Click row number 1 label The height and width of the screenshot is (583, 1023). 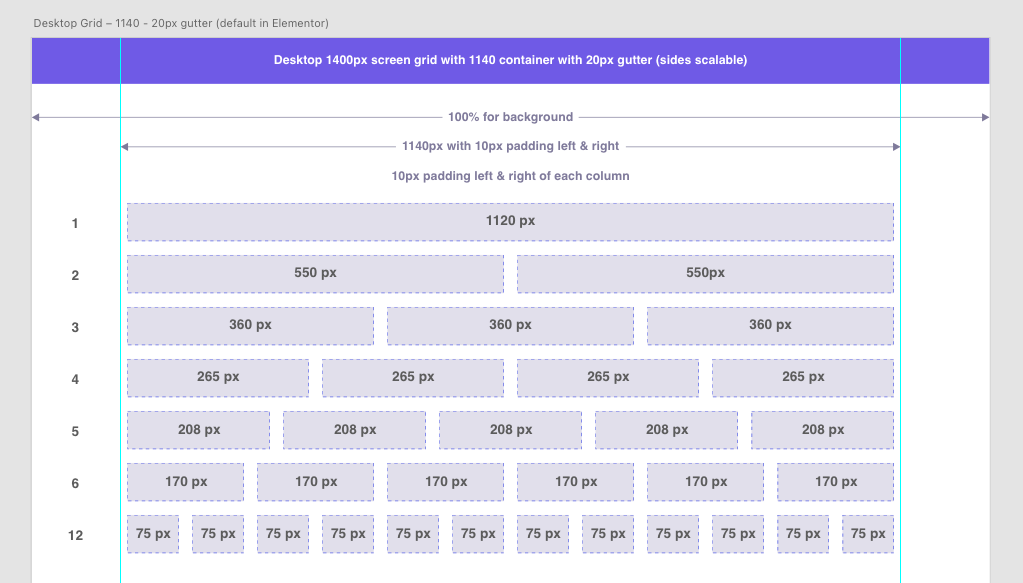pyautogui.click(x=75, y=223)
